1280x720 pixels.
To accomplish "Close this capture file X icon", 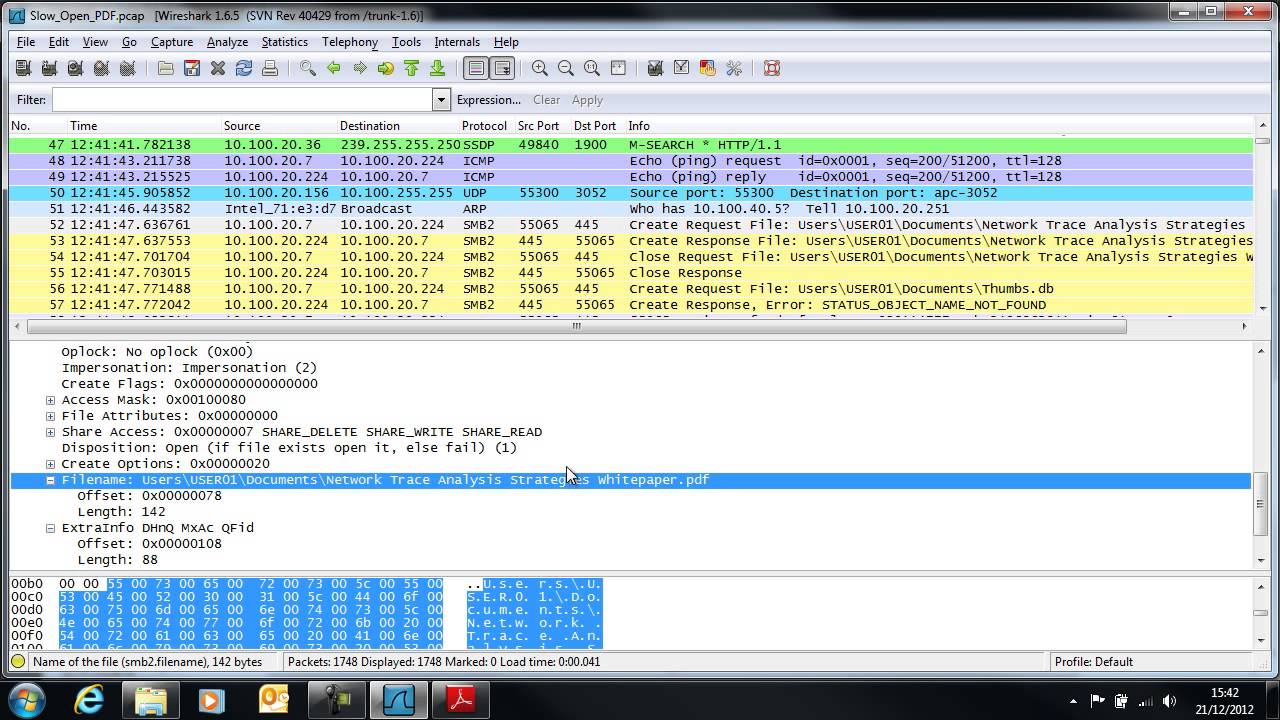I will 218,68.
